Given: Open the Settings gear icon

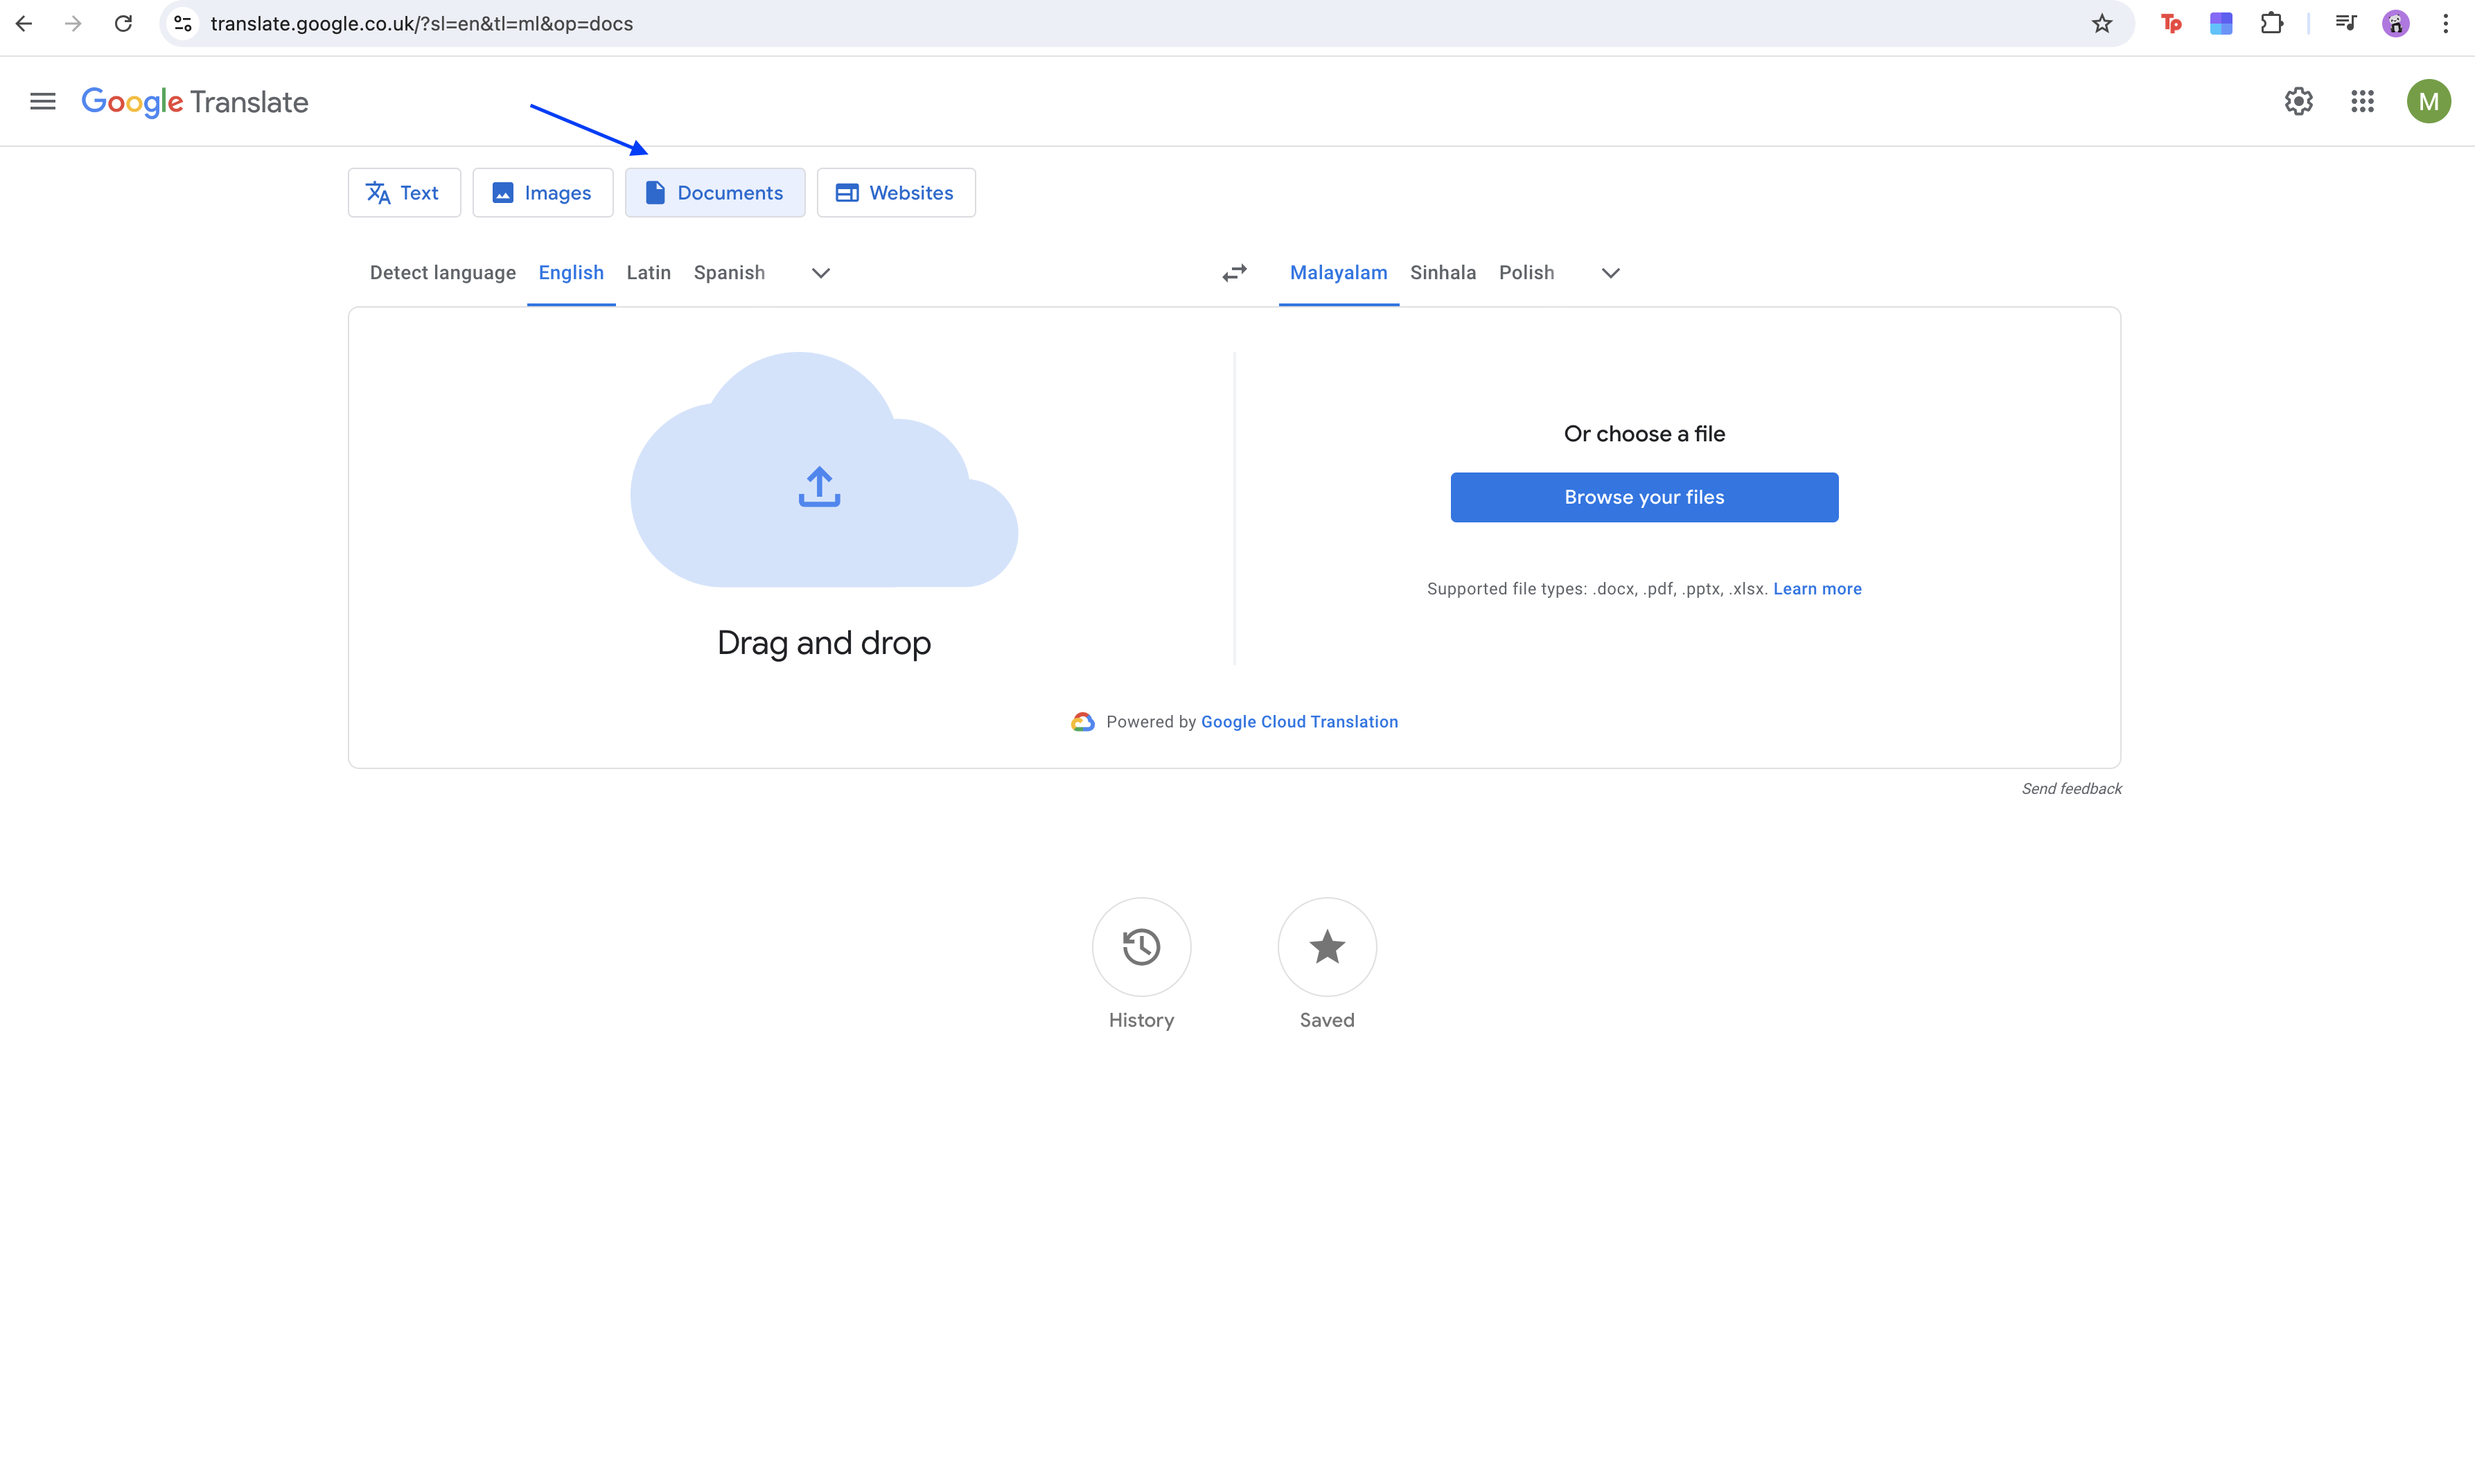Looking at the screenshot, I should (2298, 101).
